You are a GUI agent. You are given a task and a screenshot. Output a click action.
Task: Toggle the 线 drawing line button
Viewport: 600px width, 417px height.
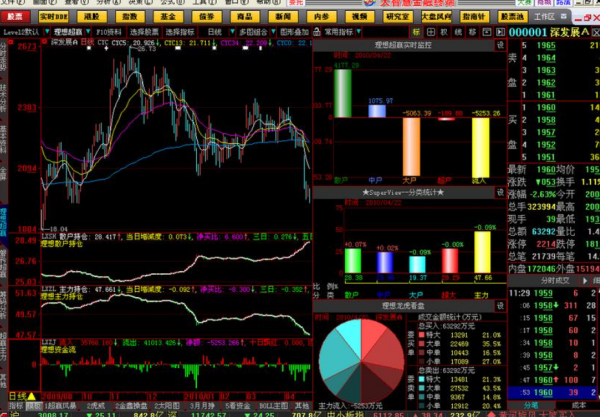pos(458,32)
